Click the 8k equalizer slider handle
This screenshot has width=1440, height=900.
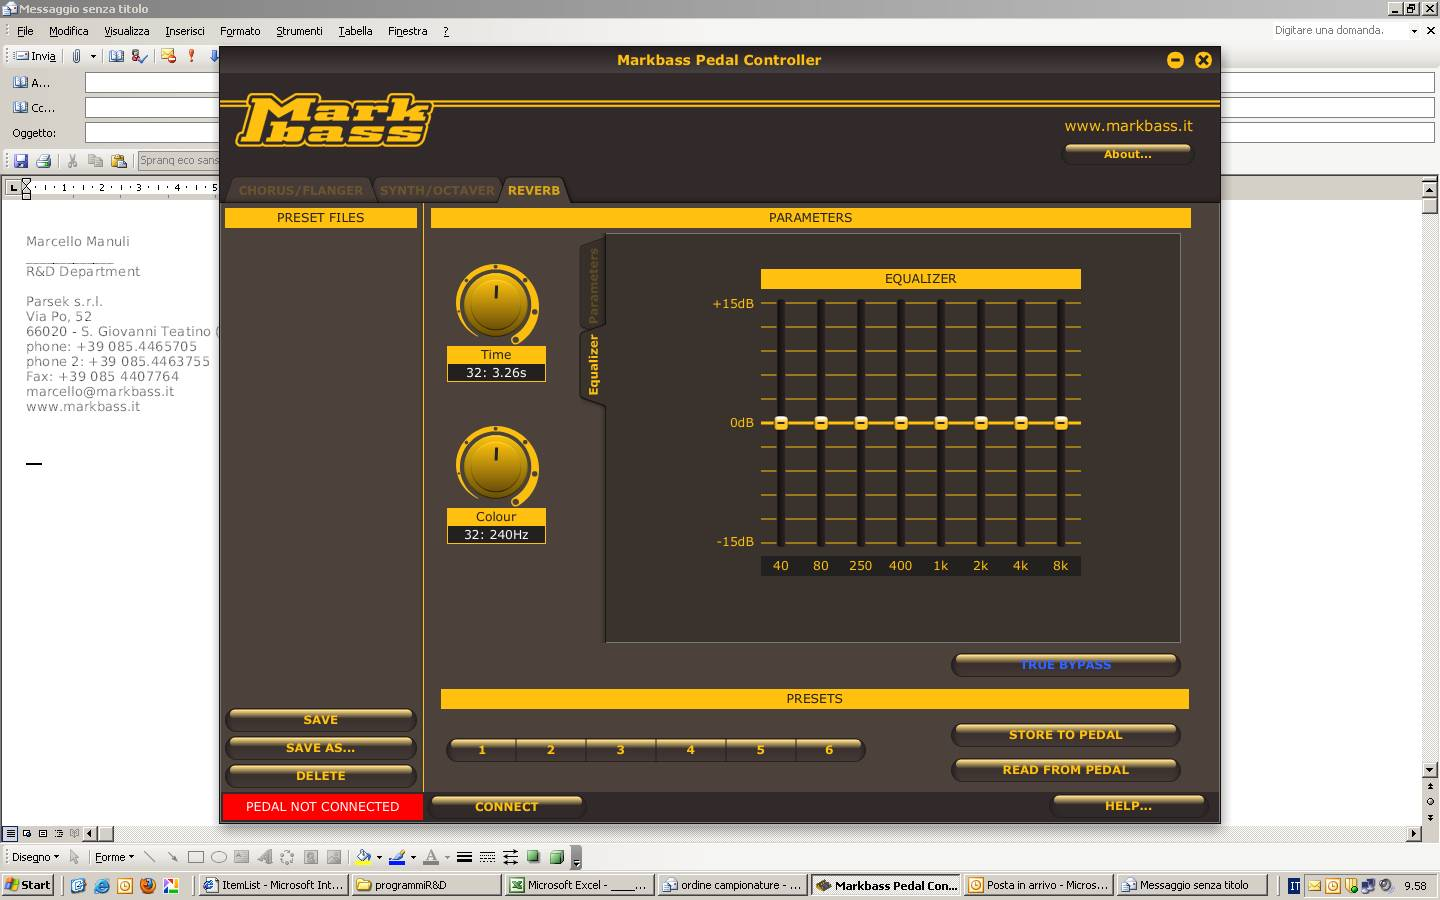pyautogui.click(x=1061, y=423)
